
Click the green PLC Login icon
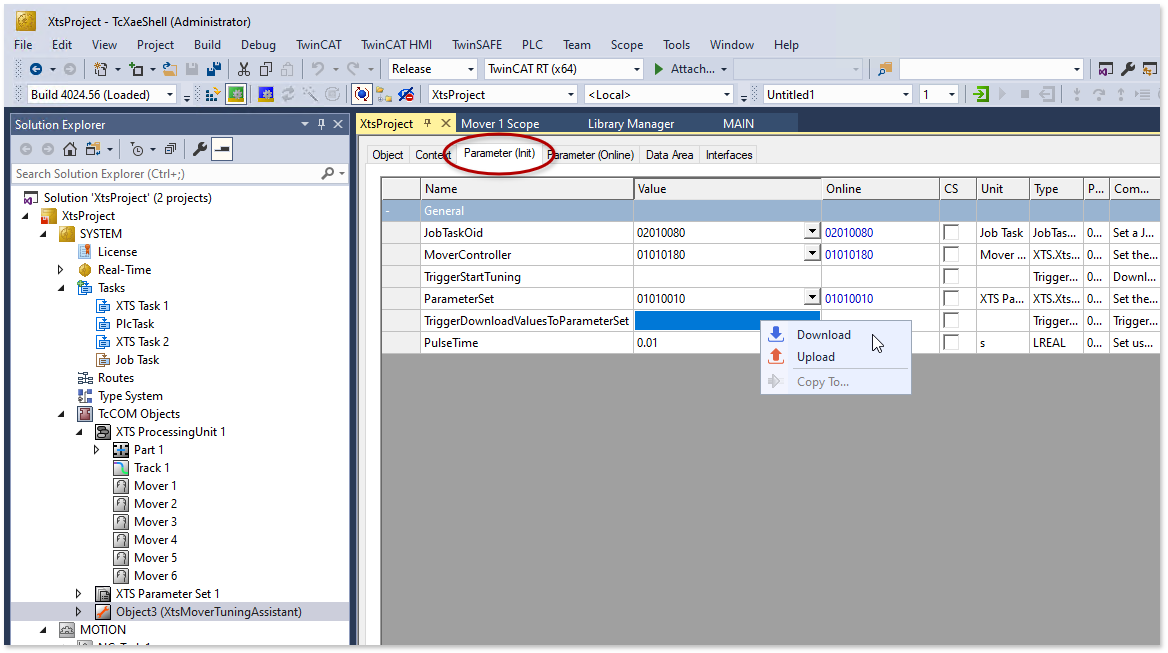pyautogui.click(x=981, y=95)
